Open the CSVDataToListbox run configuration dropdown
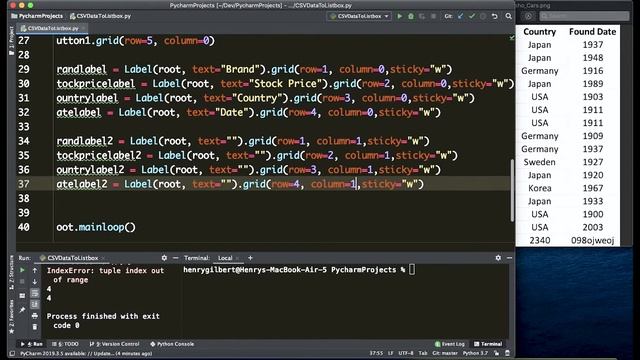This screenshot has height=360, width=640. point(360,16)
